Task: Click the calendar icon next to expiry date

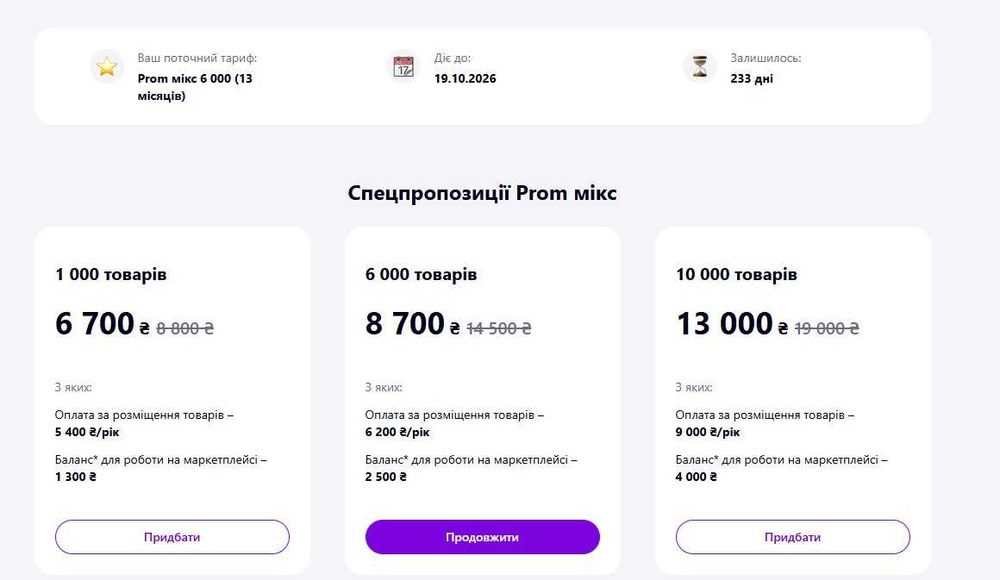Action: [403, 67]
